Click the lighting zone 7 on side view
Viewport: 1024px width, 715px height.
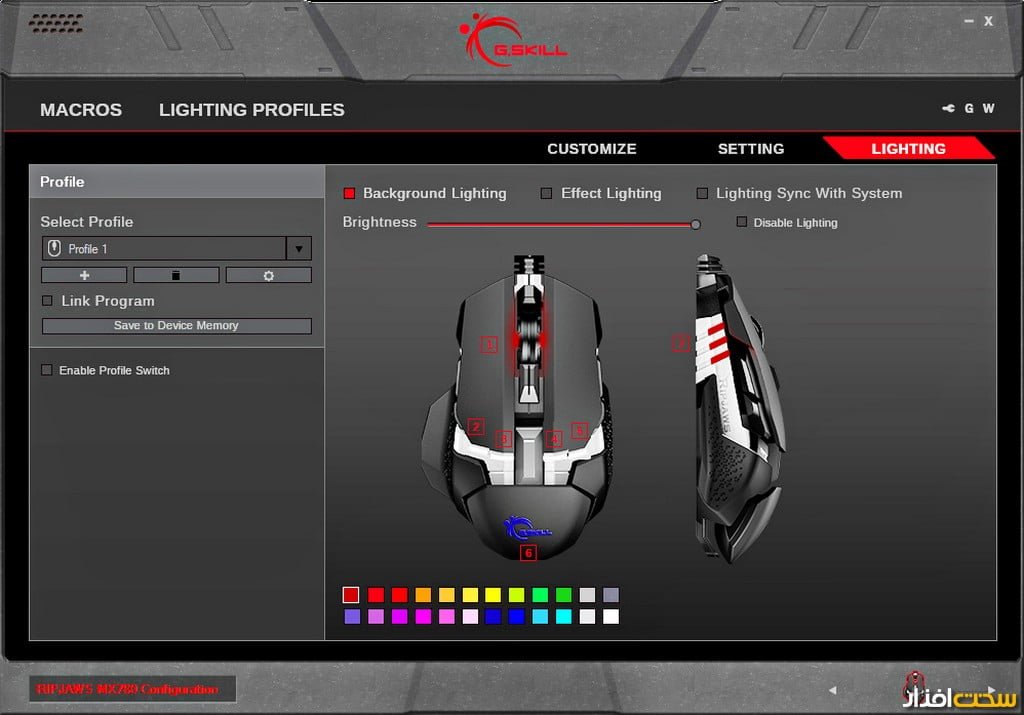(x=681, y=343)
